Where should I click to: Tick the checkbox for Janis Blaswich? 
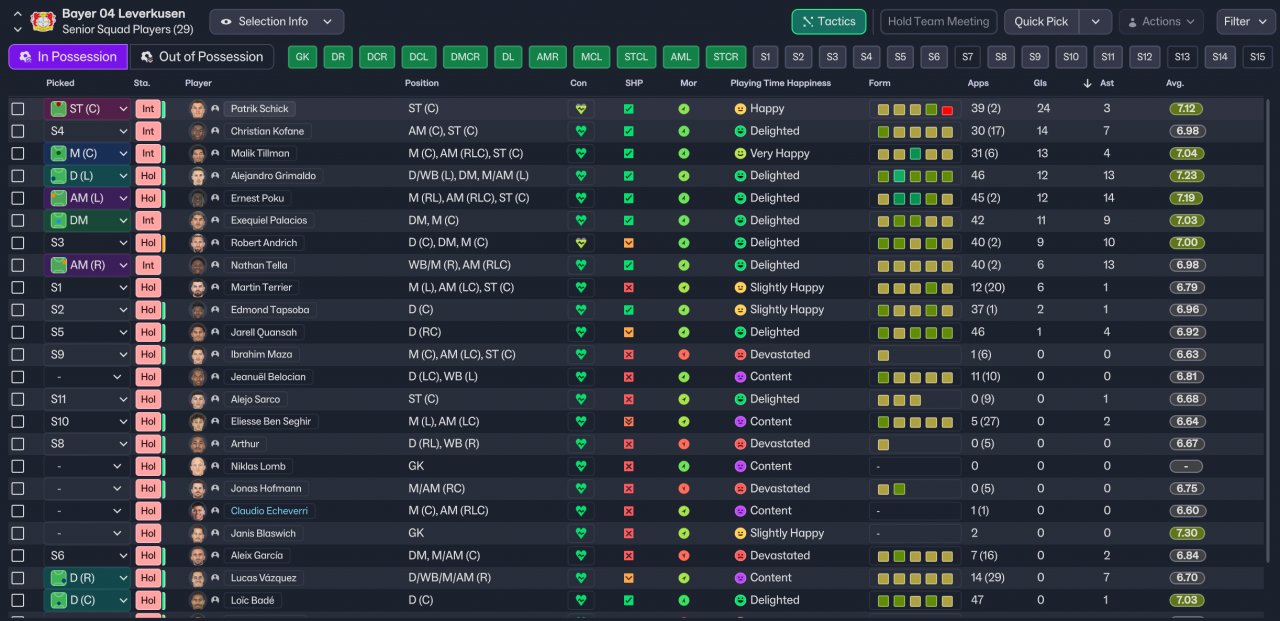tap(18, 533)
